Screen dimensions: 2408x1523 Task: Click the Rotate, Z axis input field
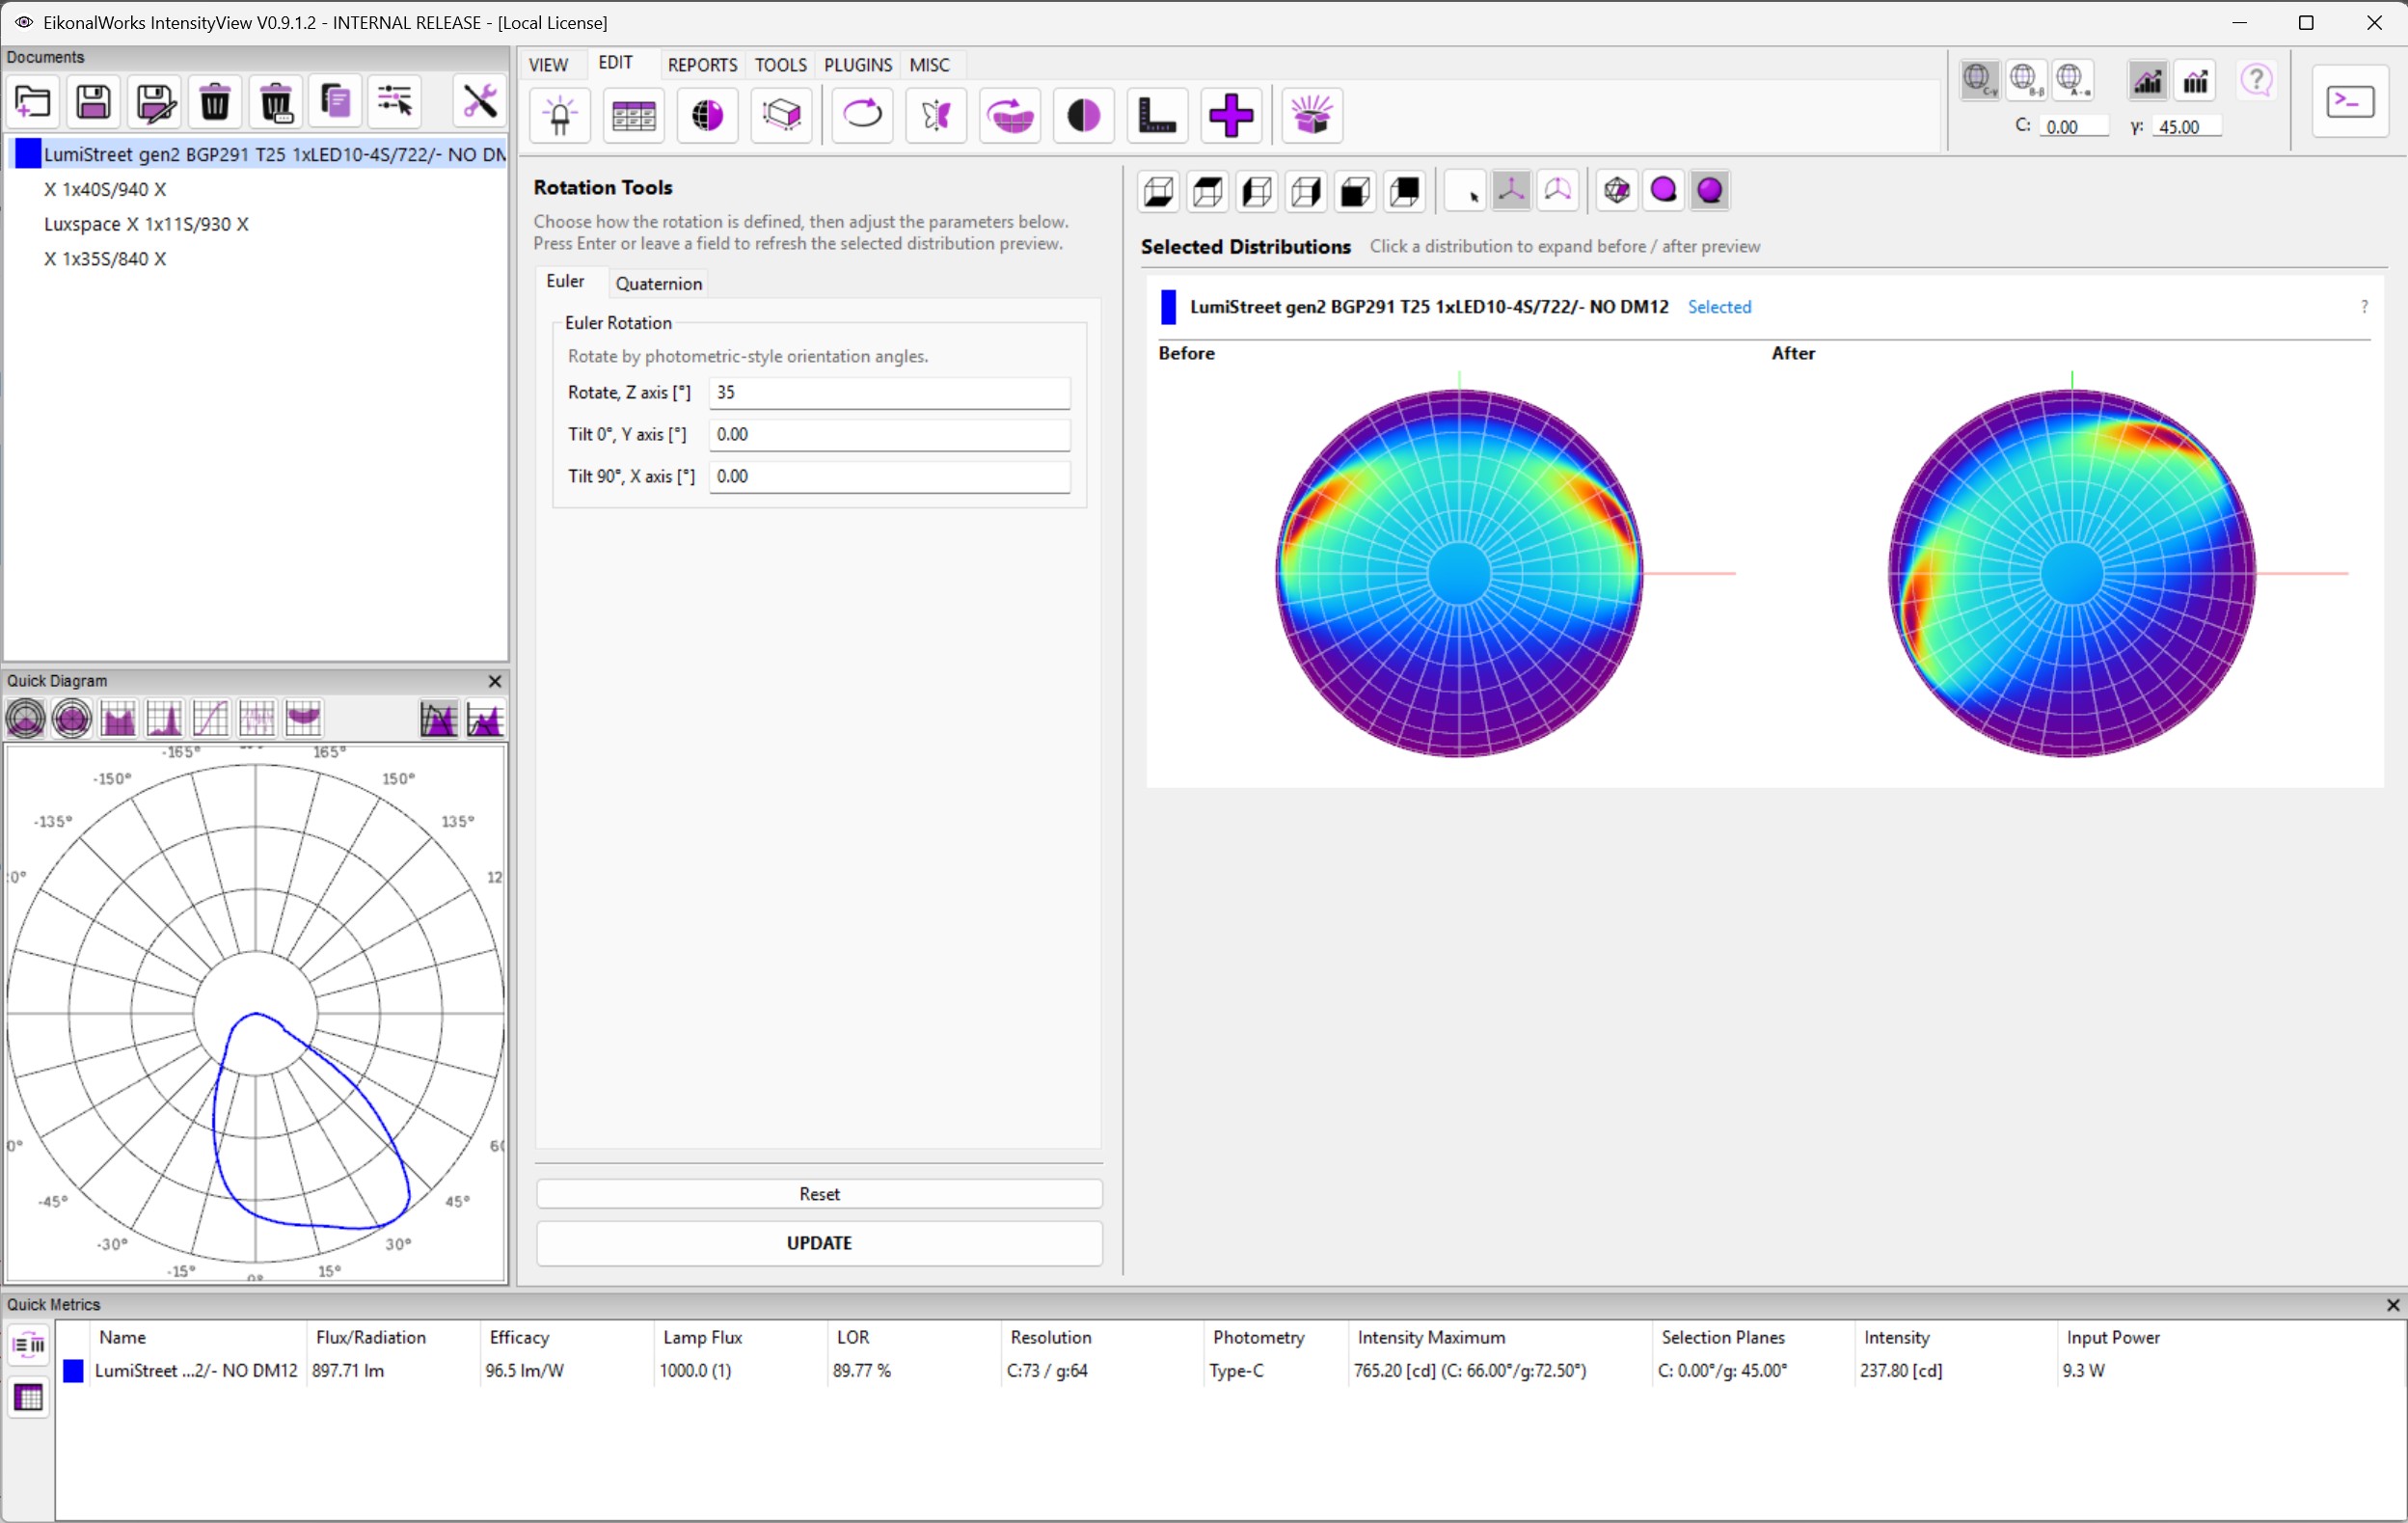890,393
